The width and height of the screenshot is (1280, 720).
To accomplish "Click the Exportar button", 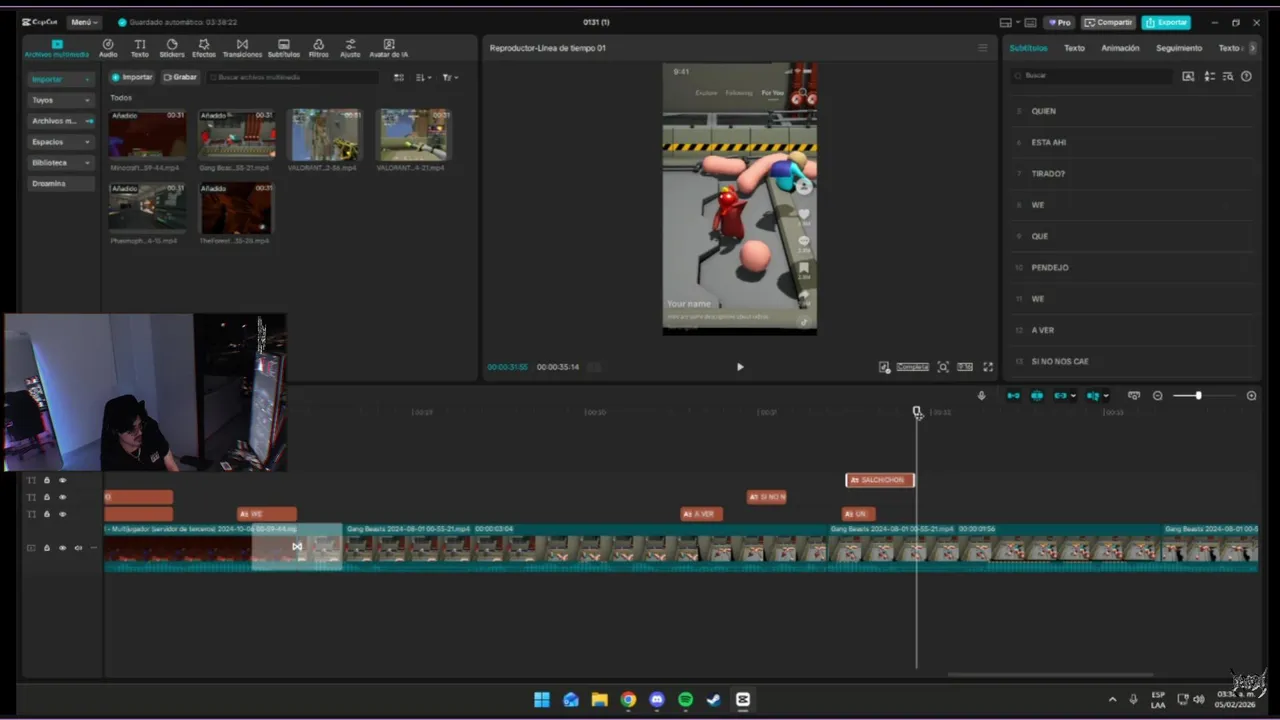I will pyautogui.click(x=1166, y=22).
